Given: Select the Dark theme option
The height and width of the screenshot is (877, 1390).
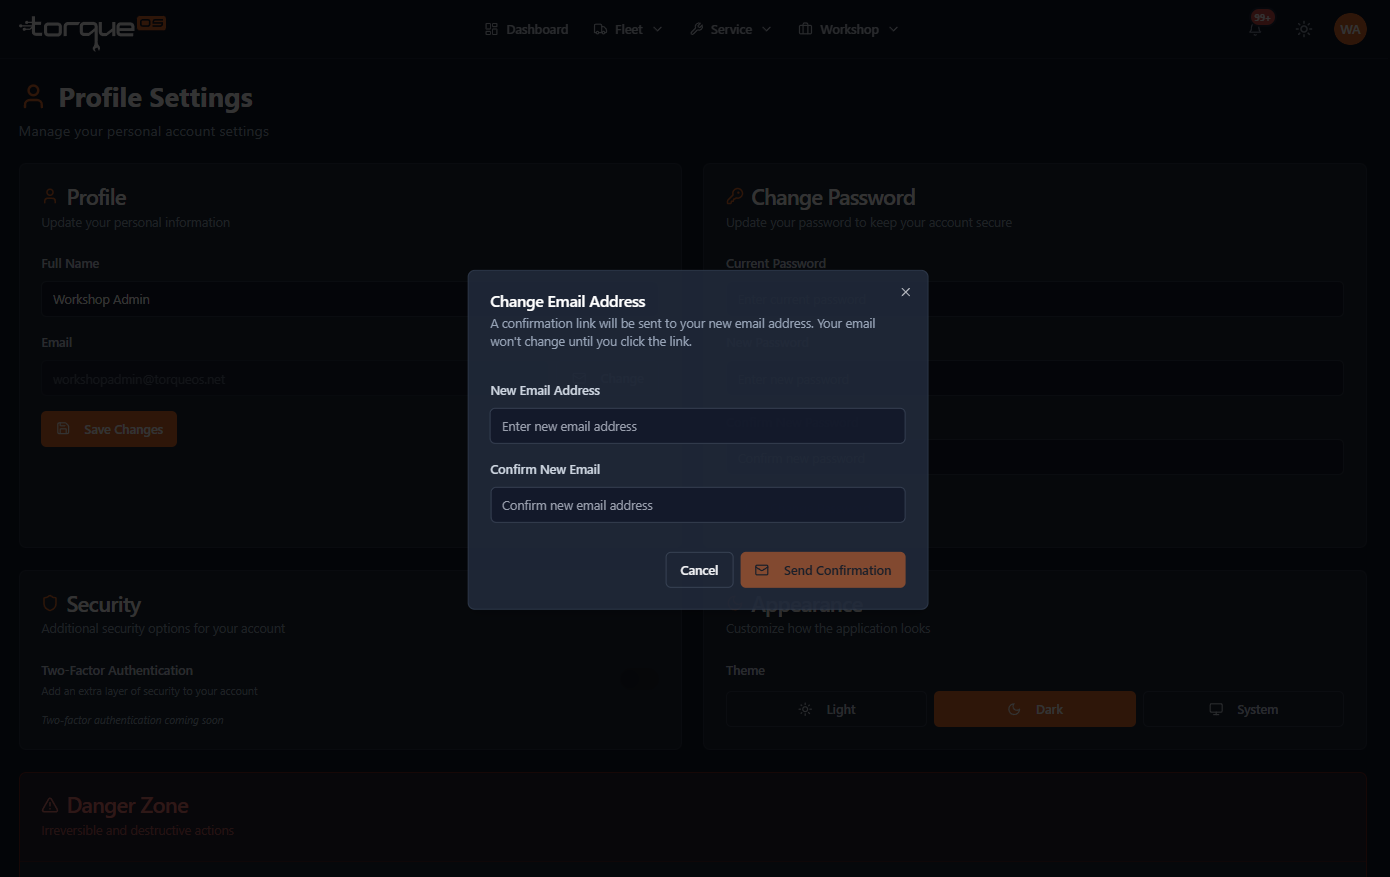Looking at the screenshot, I should point(1035,709).
